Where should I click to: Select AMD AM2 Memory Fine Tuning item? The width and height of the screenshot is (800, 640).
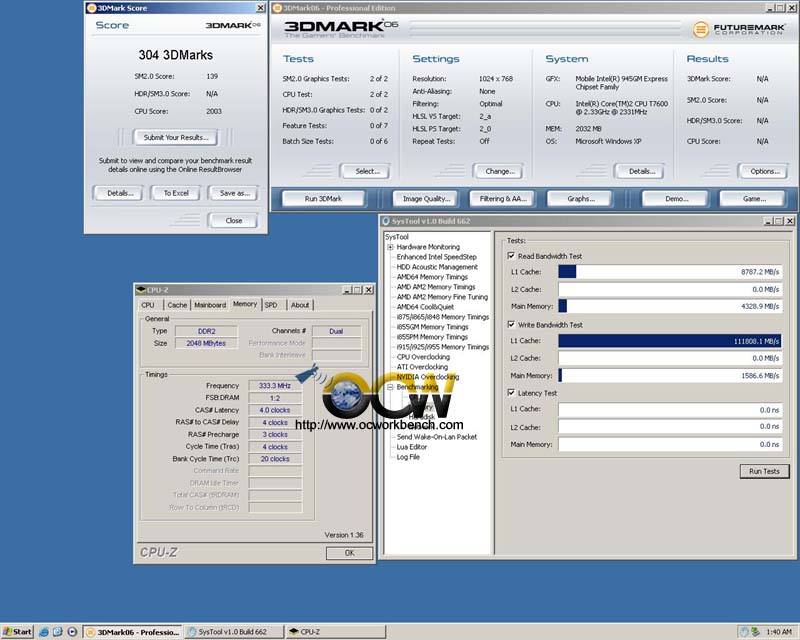pyautogui.click(x=442, y=297)
